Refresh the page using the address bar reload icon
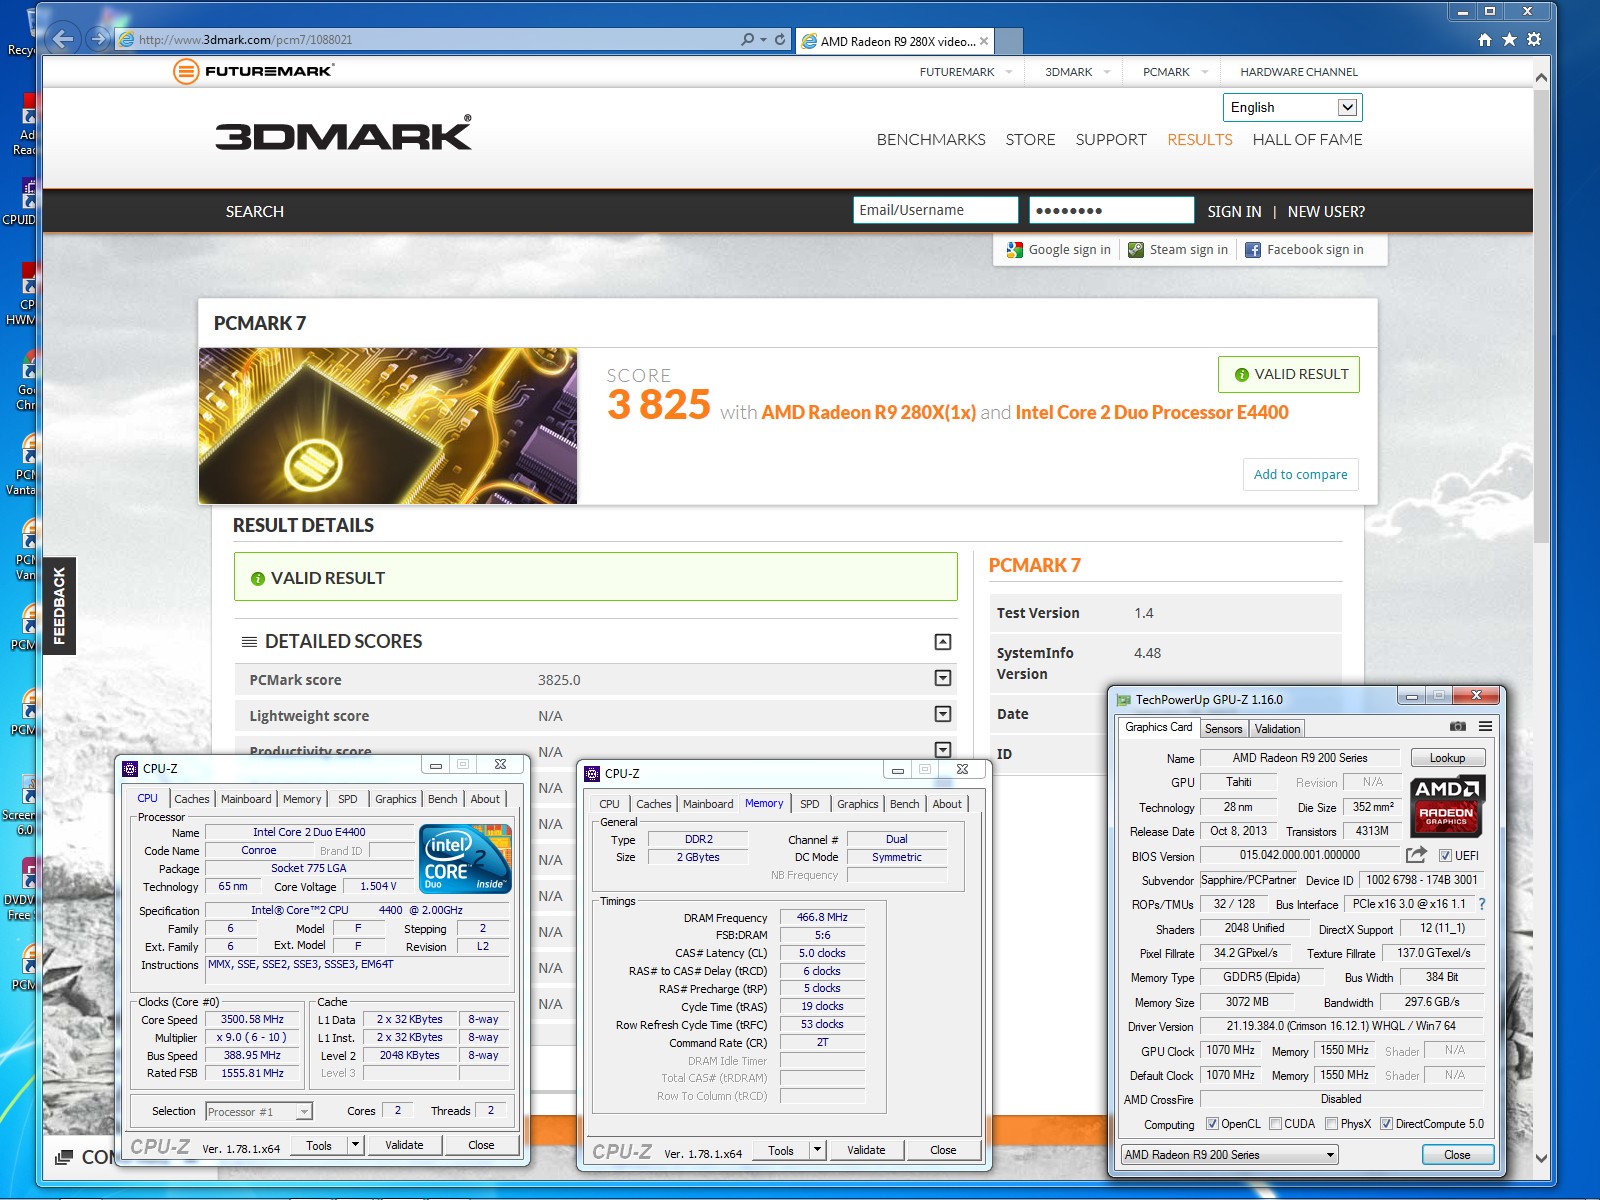Viewport: 1600px width, 1200px height. click(780, 40)
